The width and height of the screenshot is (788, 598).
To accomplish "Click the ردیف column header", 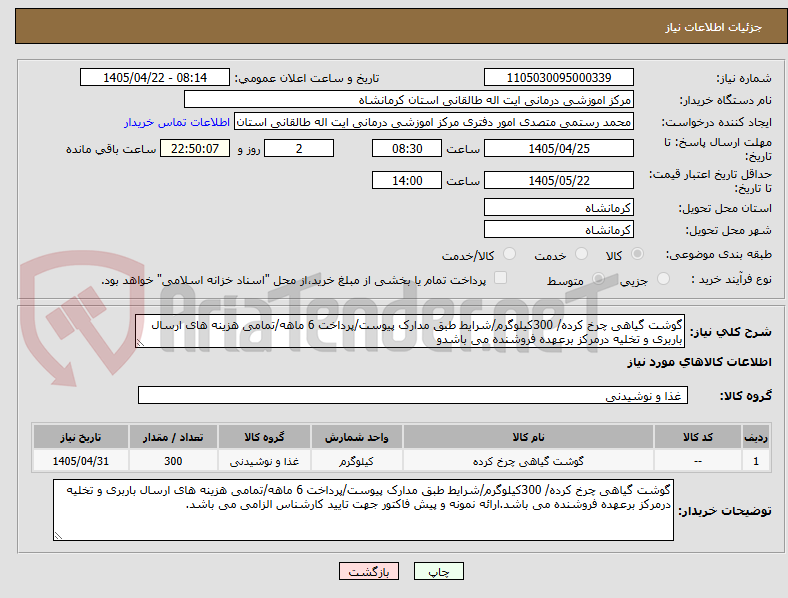I will tap(756, 437).
